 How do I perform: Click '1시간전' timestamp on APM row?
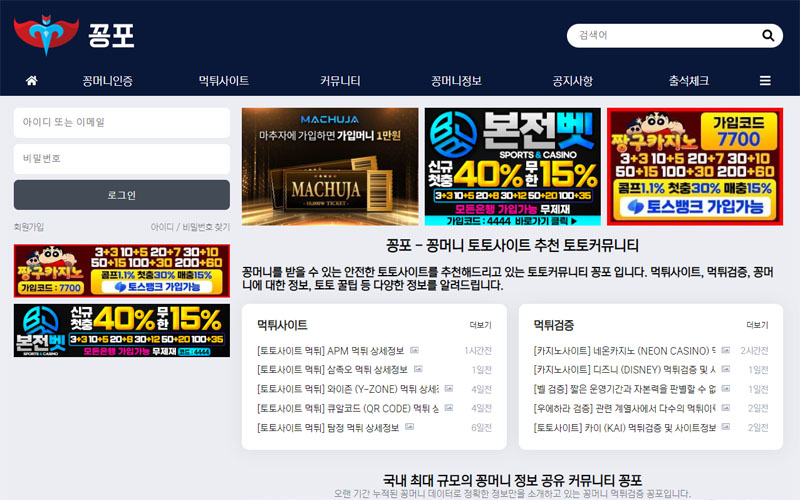pyautogui.click(x=478, y=351)
